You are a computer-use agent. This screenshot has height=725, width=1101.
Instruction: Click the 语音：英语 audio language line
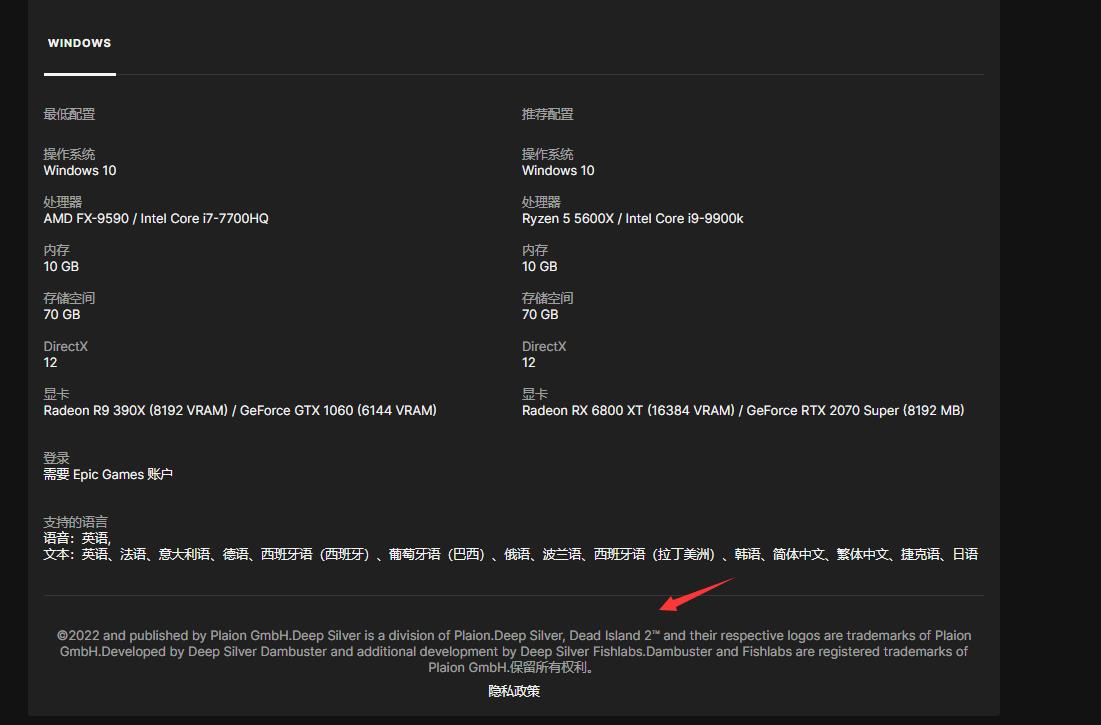pyautogui.click(x=77, y=538)
